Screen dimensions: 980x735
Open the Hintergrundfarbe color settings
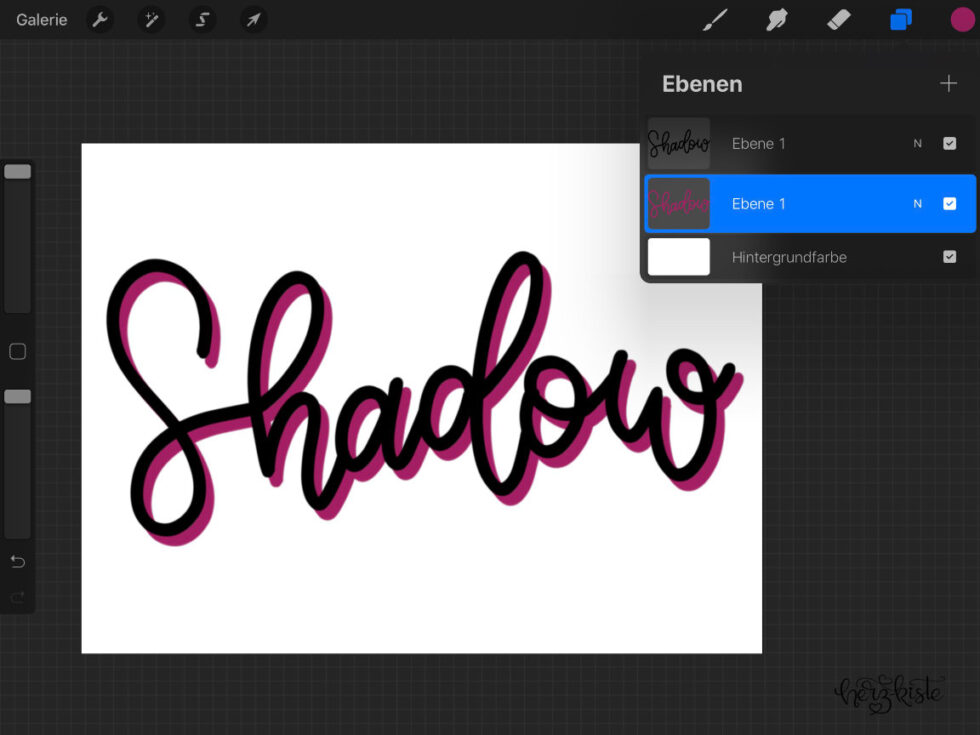point(678,257)
